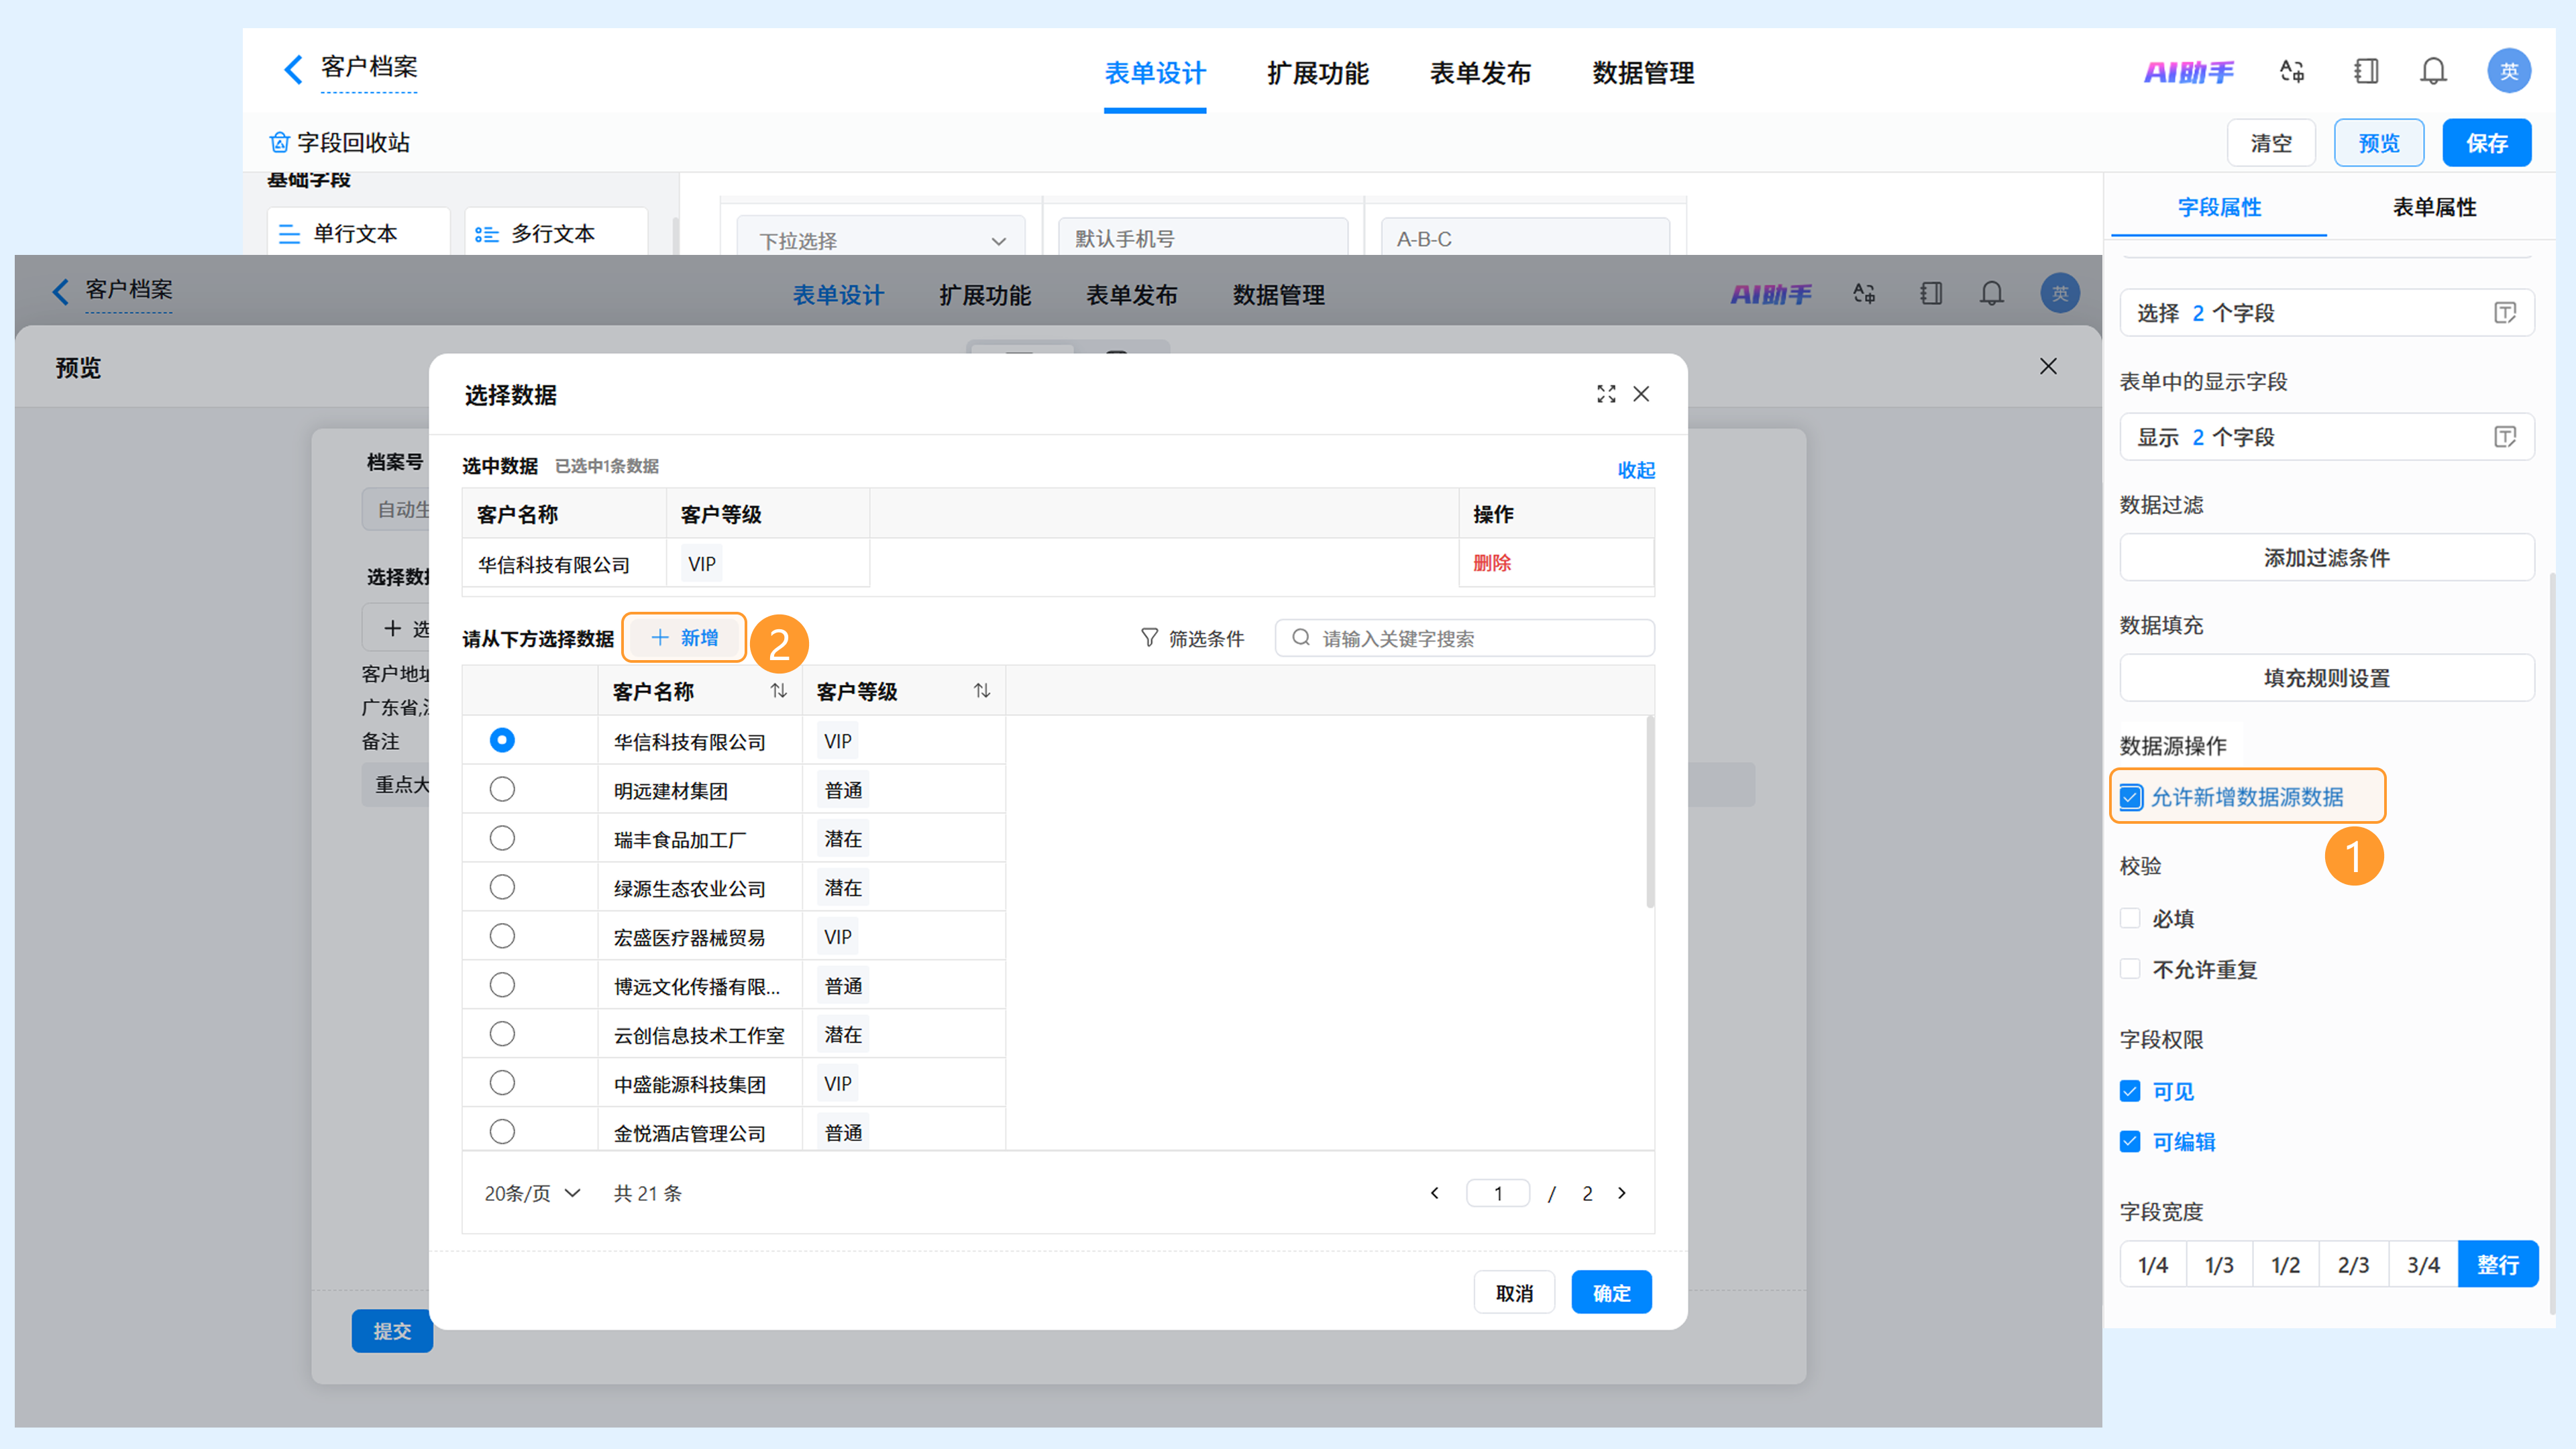Open 字段回收站 recycle bin
Image resolution: width=2576 pixels, height=1449 pixels.
(x=339, y=142)
